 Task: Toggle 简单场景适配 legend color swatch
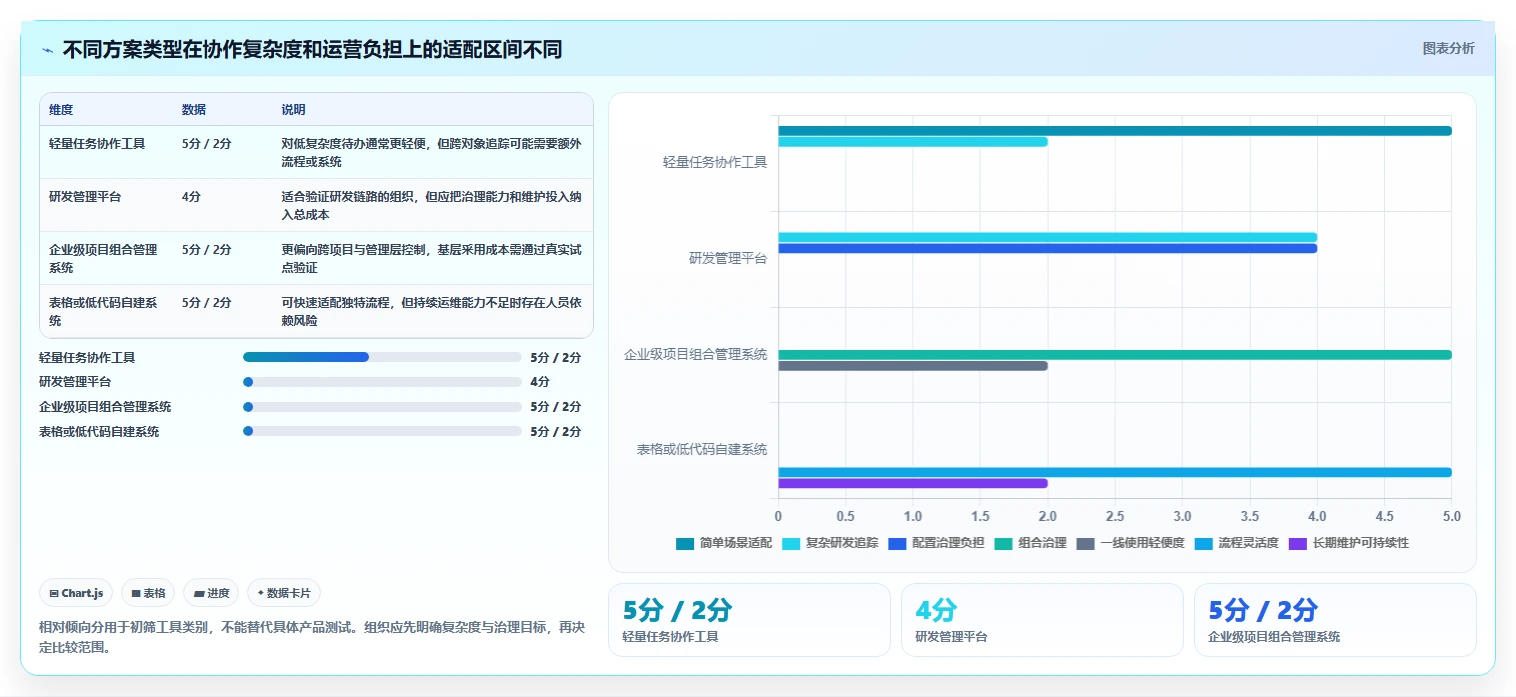(x=685, y=544)
